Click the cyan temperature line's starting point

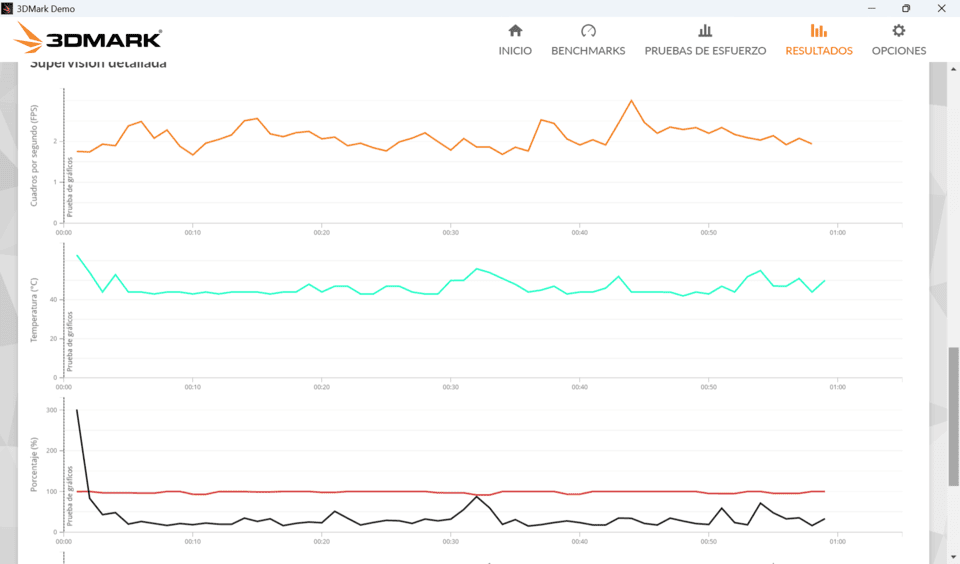[x=77, y=255]
